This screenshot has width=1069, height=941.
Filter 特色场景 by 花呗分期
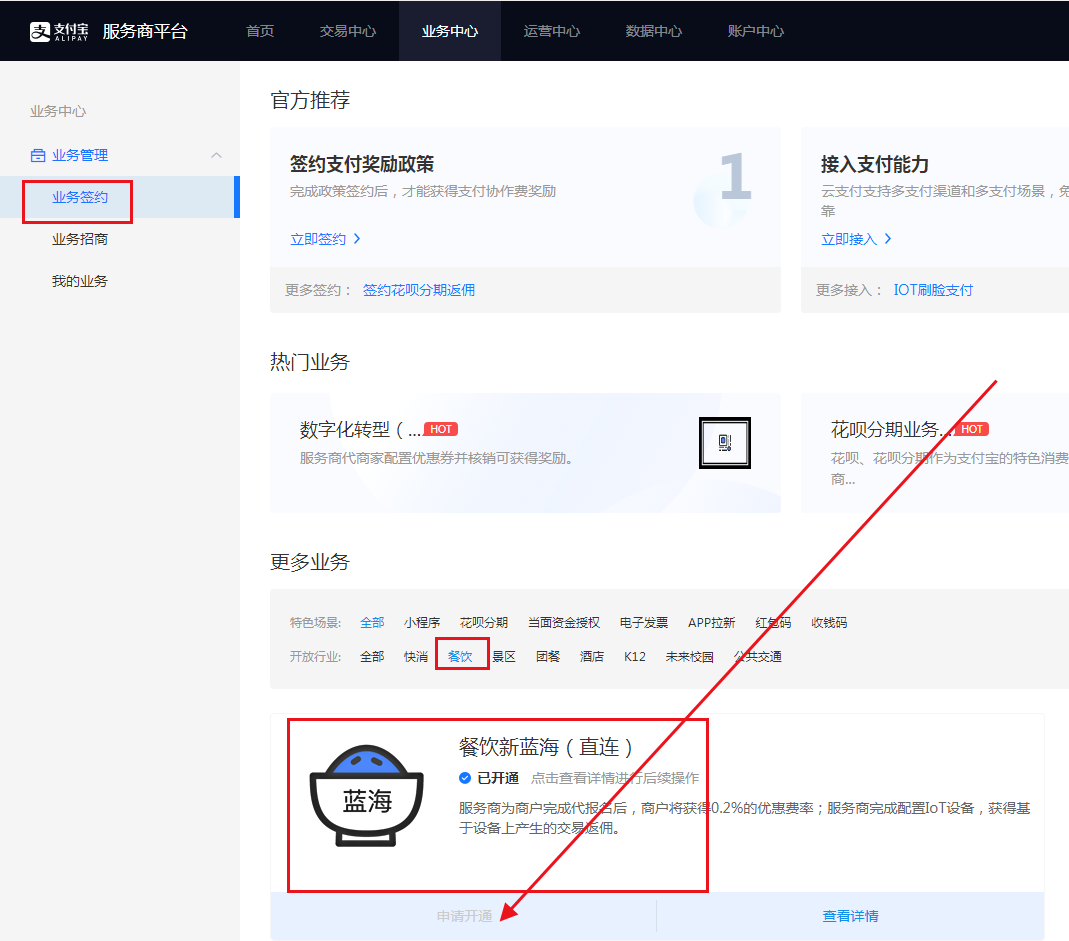pos(483,623)
